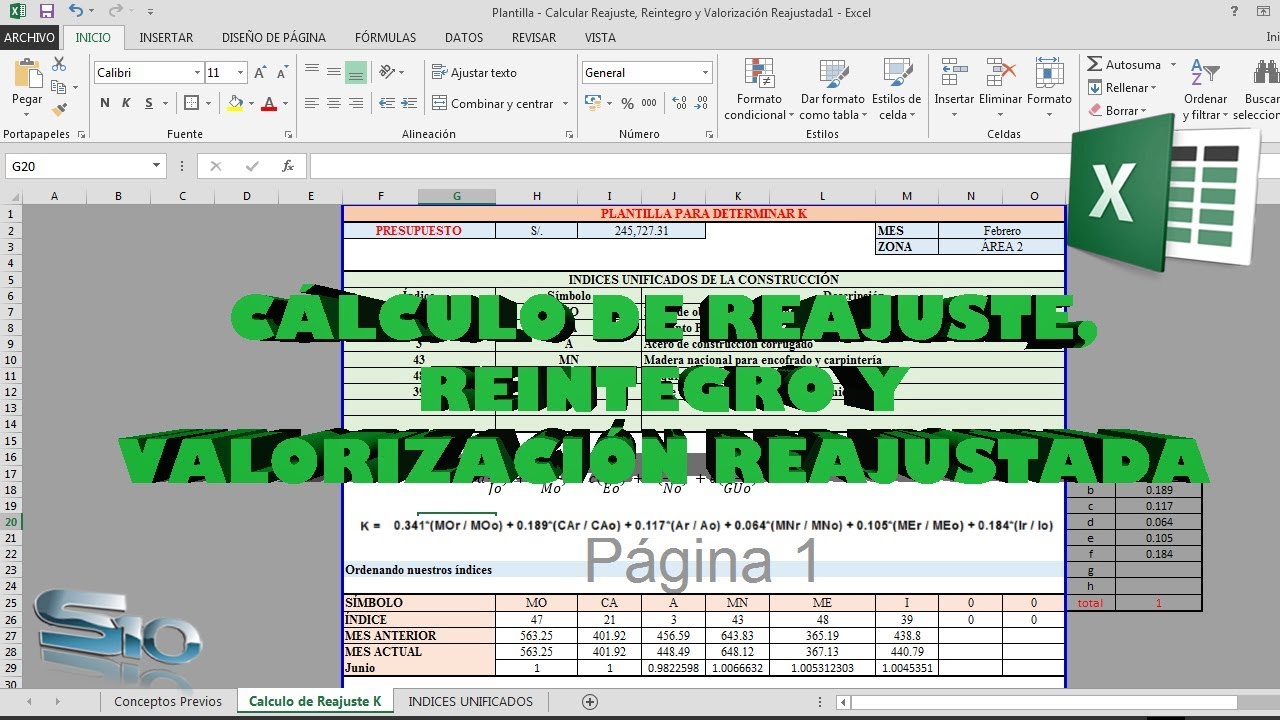Click Ajustar texto button
This screenshot has width=1280, height=720.
pyautogui.click(x=474, y=72)
